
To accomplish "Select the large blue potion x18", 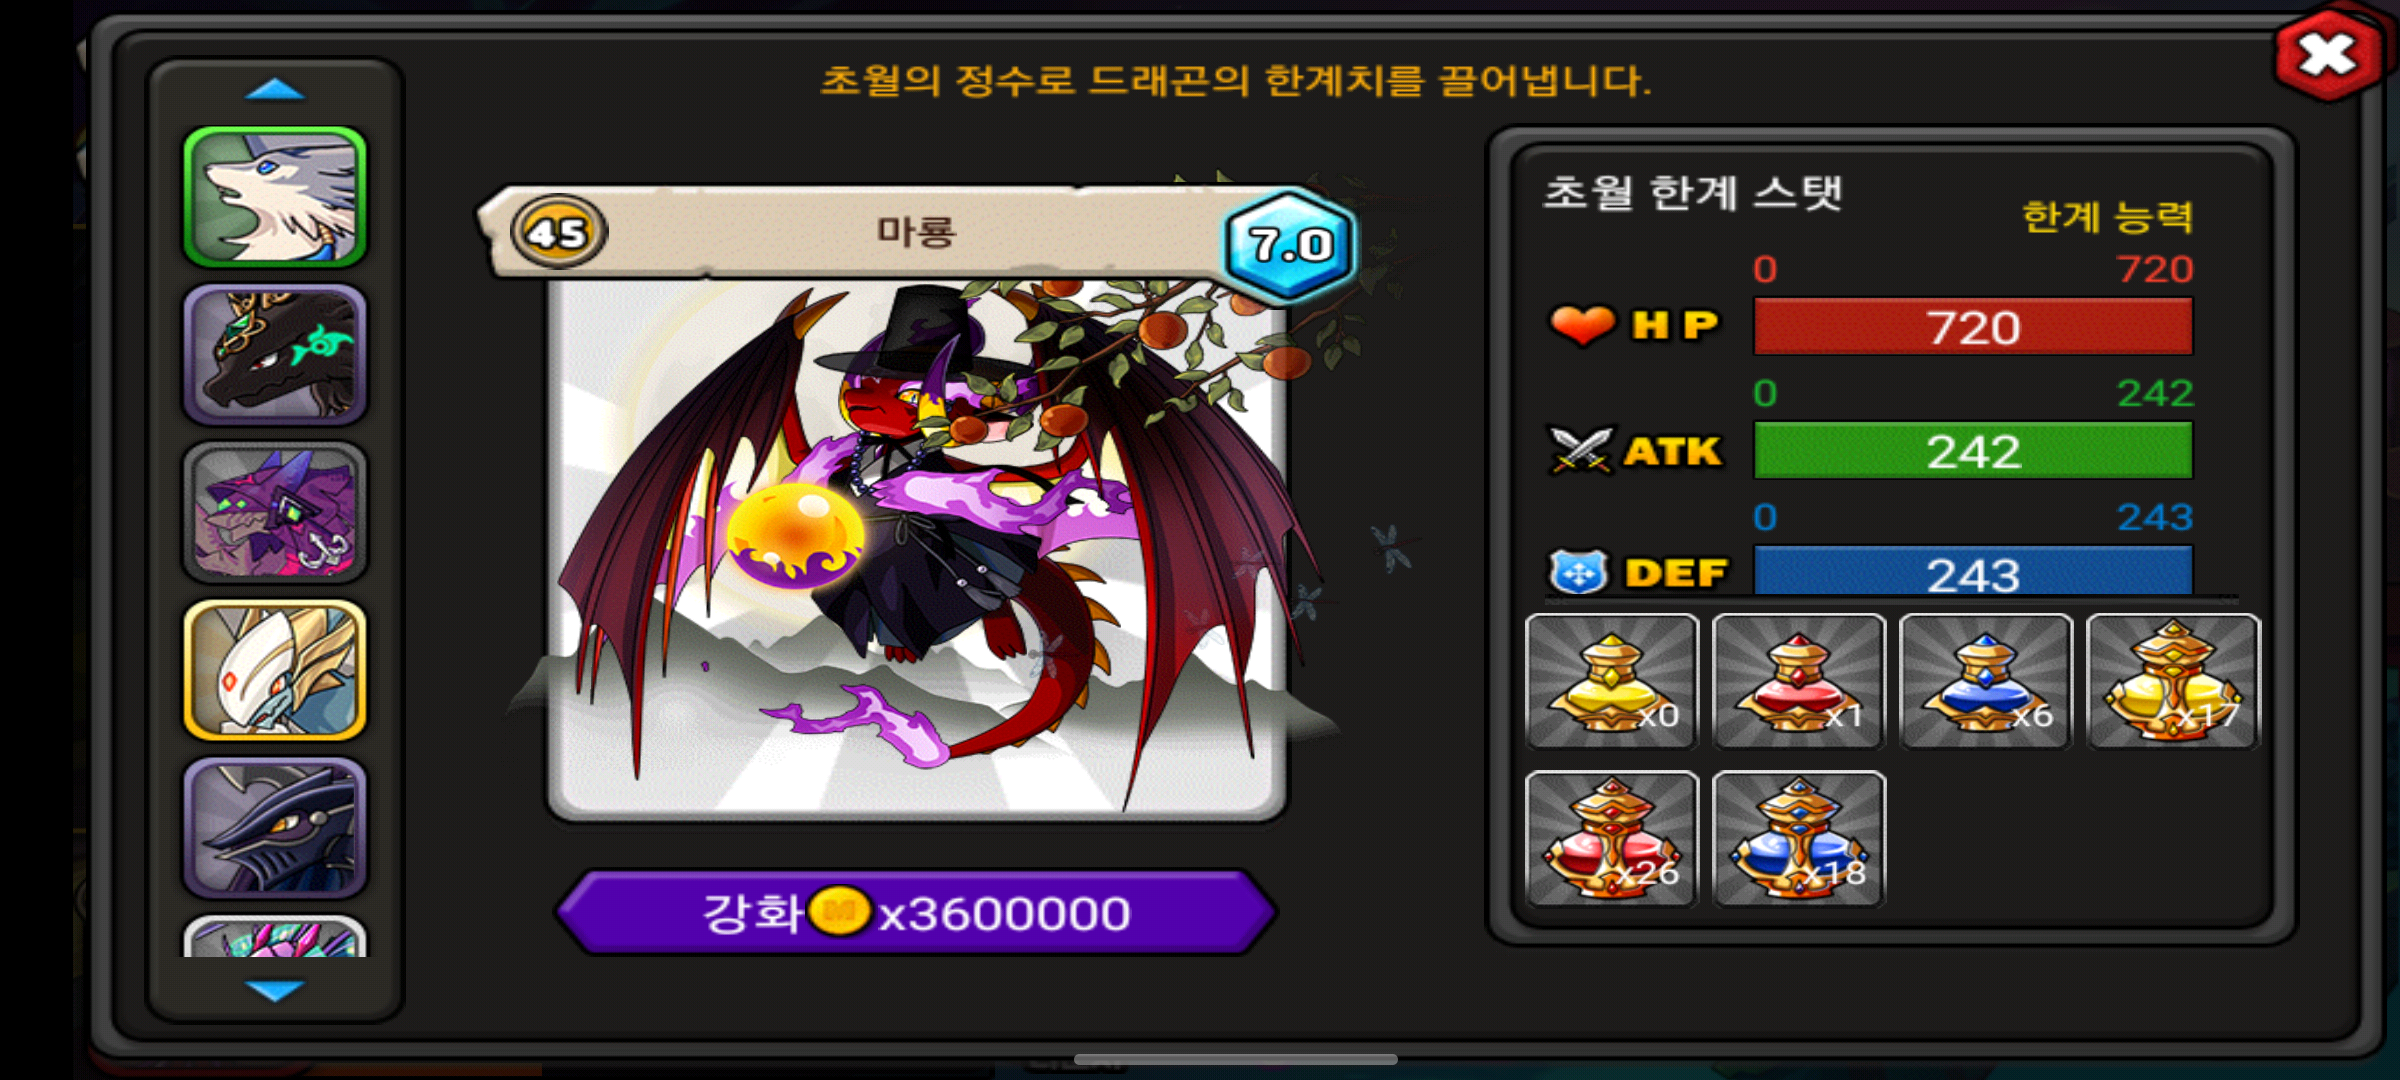I will click(x=1799, y=839).
